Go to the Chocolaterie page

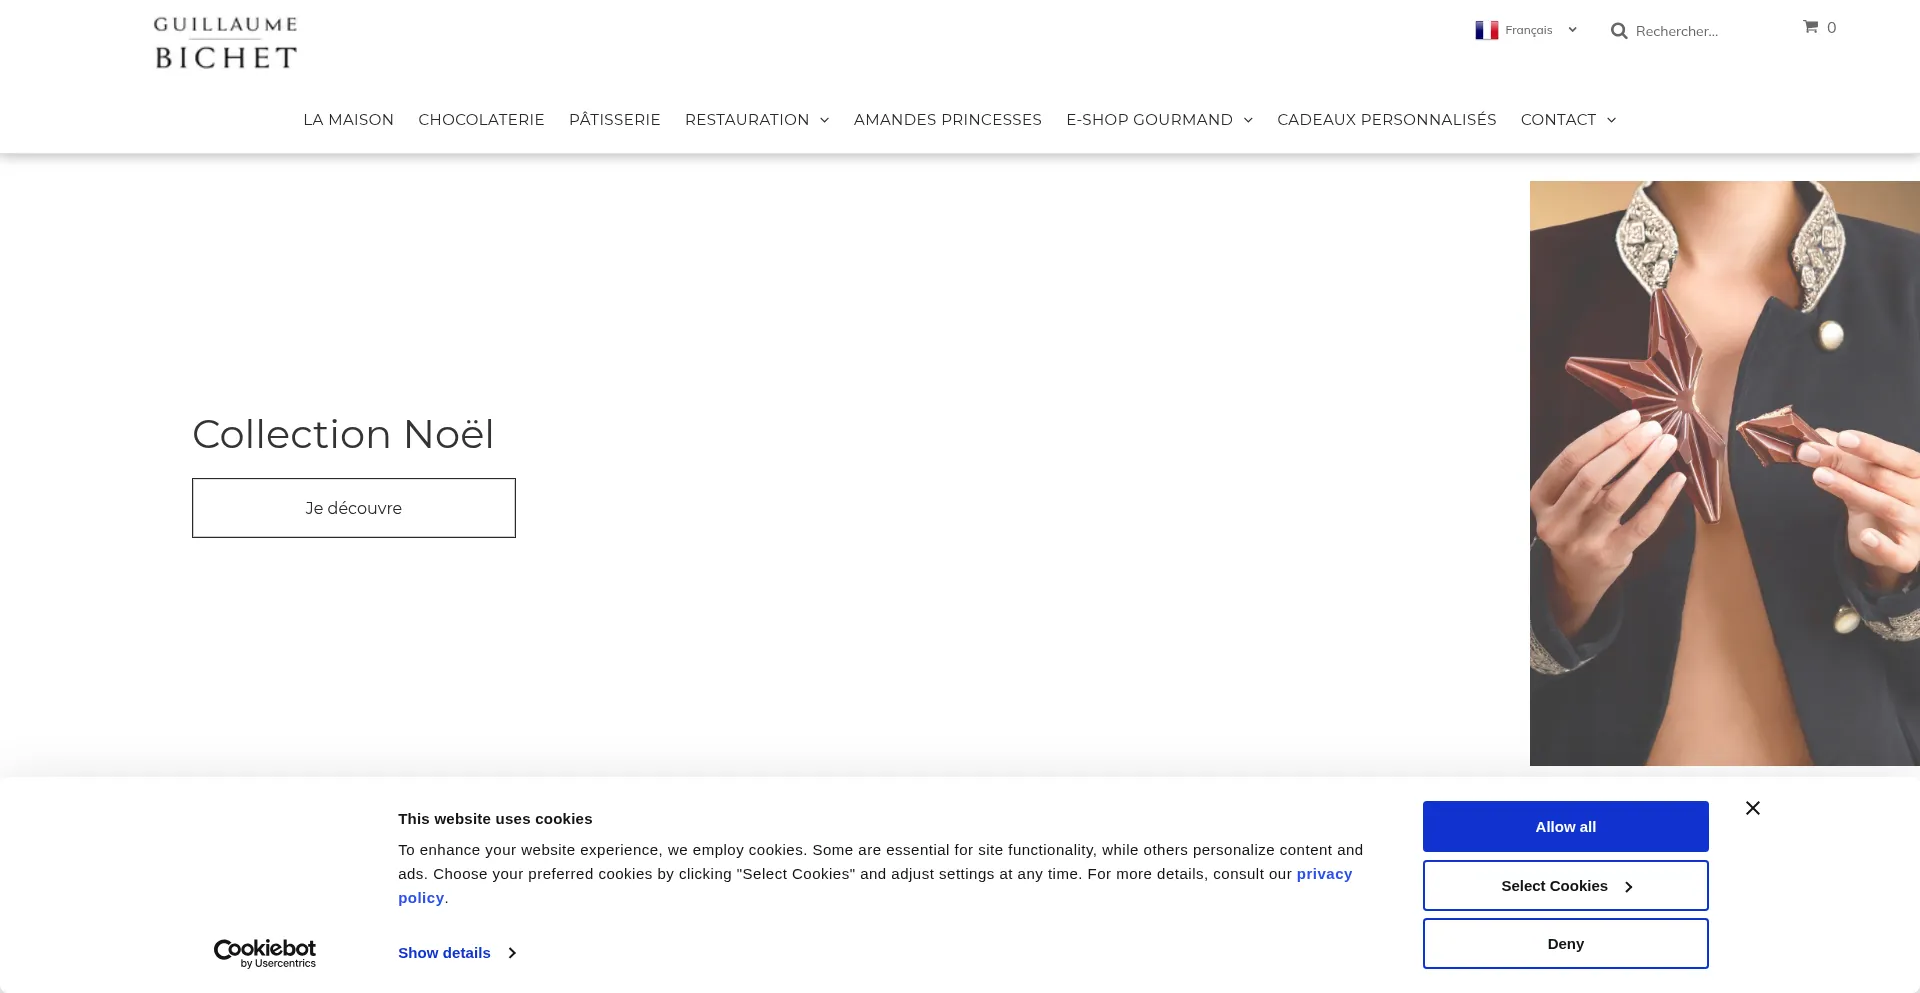[x=481, y=120]
